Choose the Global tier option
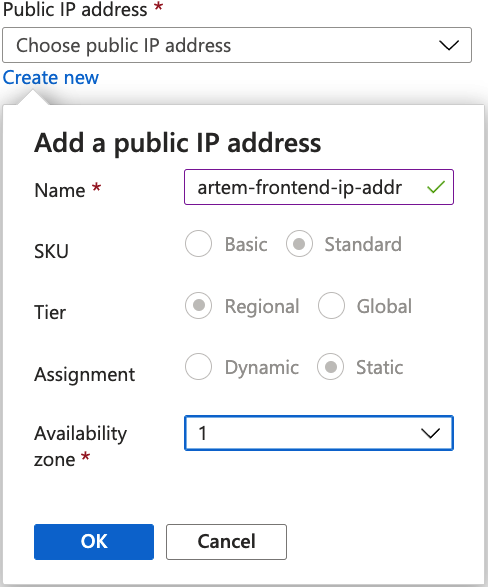This screenshot has height=587, width=488. 331,305
